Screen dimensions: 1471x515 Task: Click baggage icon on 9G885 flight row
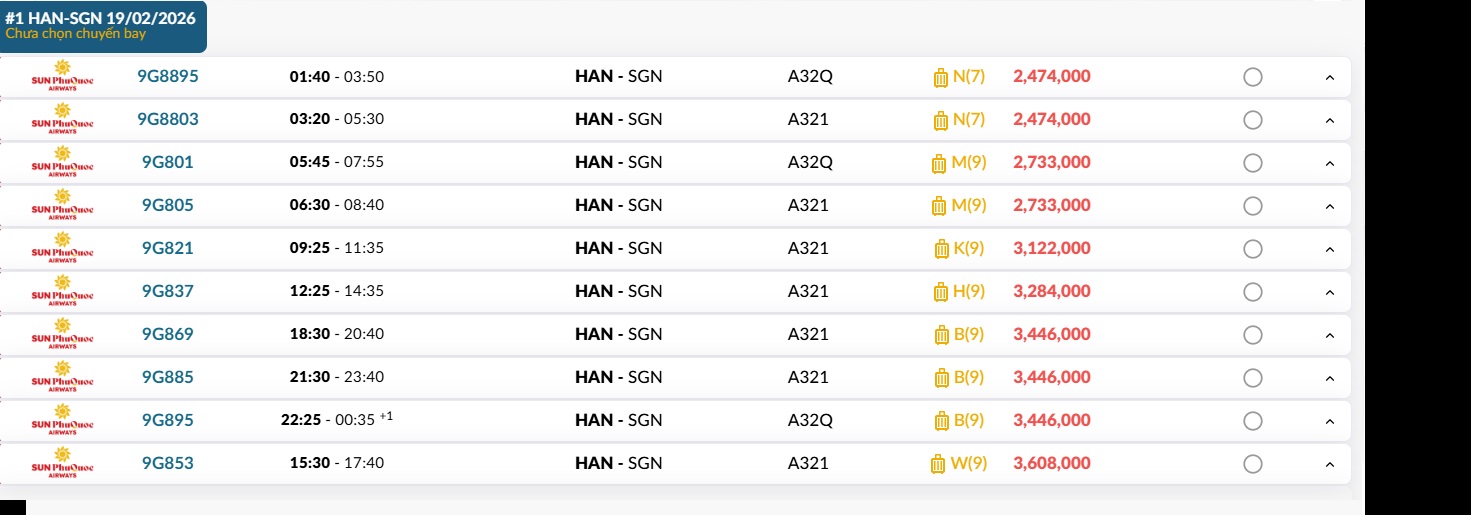(941, 378)
